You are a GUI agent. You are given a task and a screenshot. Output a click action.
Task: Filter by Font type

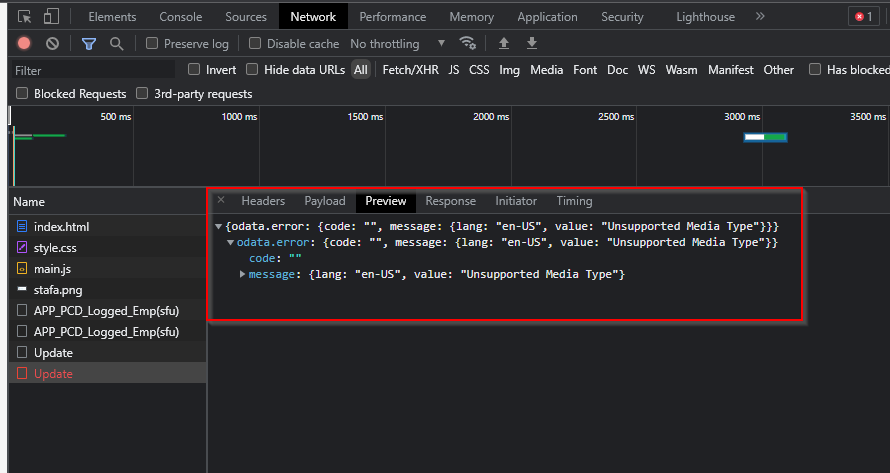click(x=585, y=70)
